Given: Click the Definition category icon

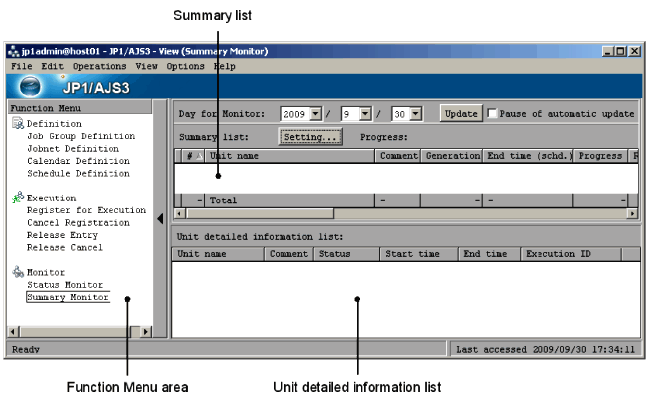Looking at the screenshot, I should pyautogui.click(x=17, y=123).
